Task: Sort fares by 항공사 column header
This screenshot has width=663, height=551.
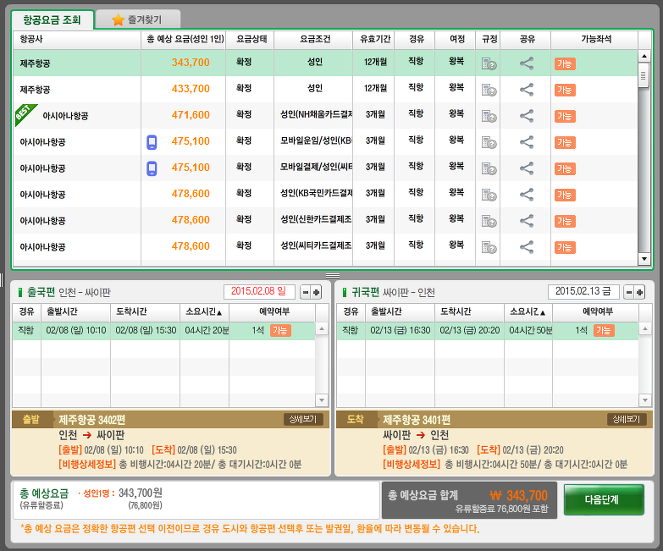Action: coord(77,39)
